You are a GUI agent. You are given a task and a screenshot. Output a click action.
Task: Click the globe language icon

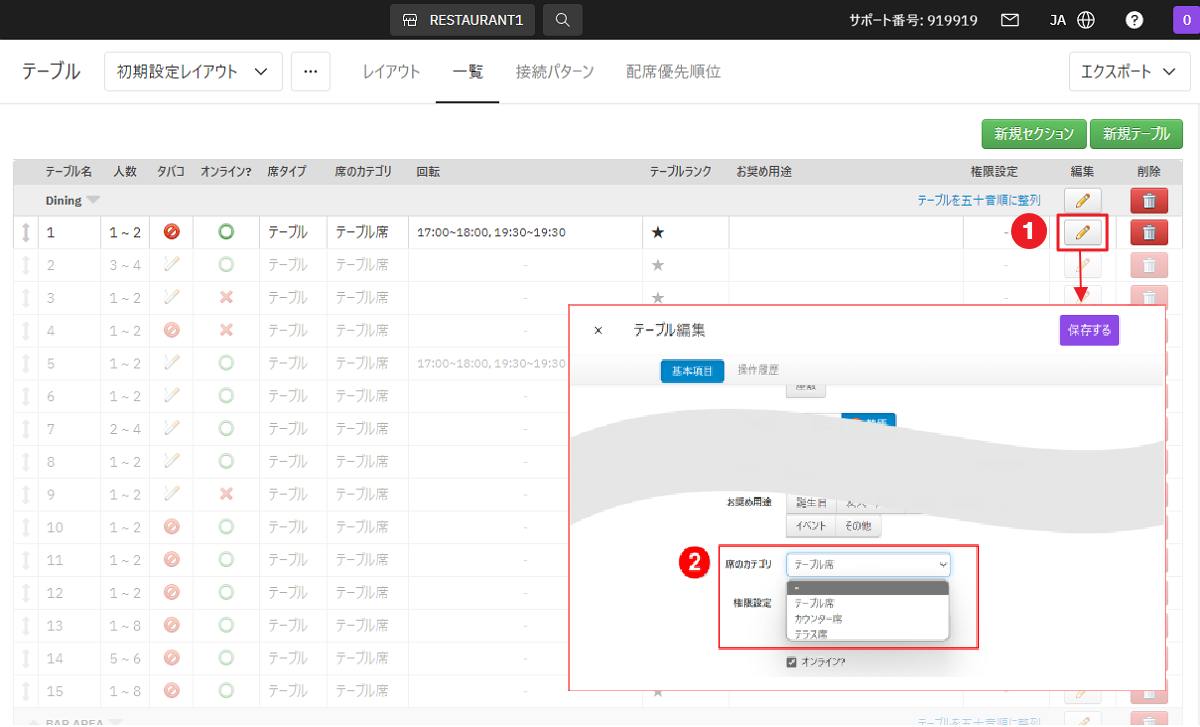coord(1086,20)
